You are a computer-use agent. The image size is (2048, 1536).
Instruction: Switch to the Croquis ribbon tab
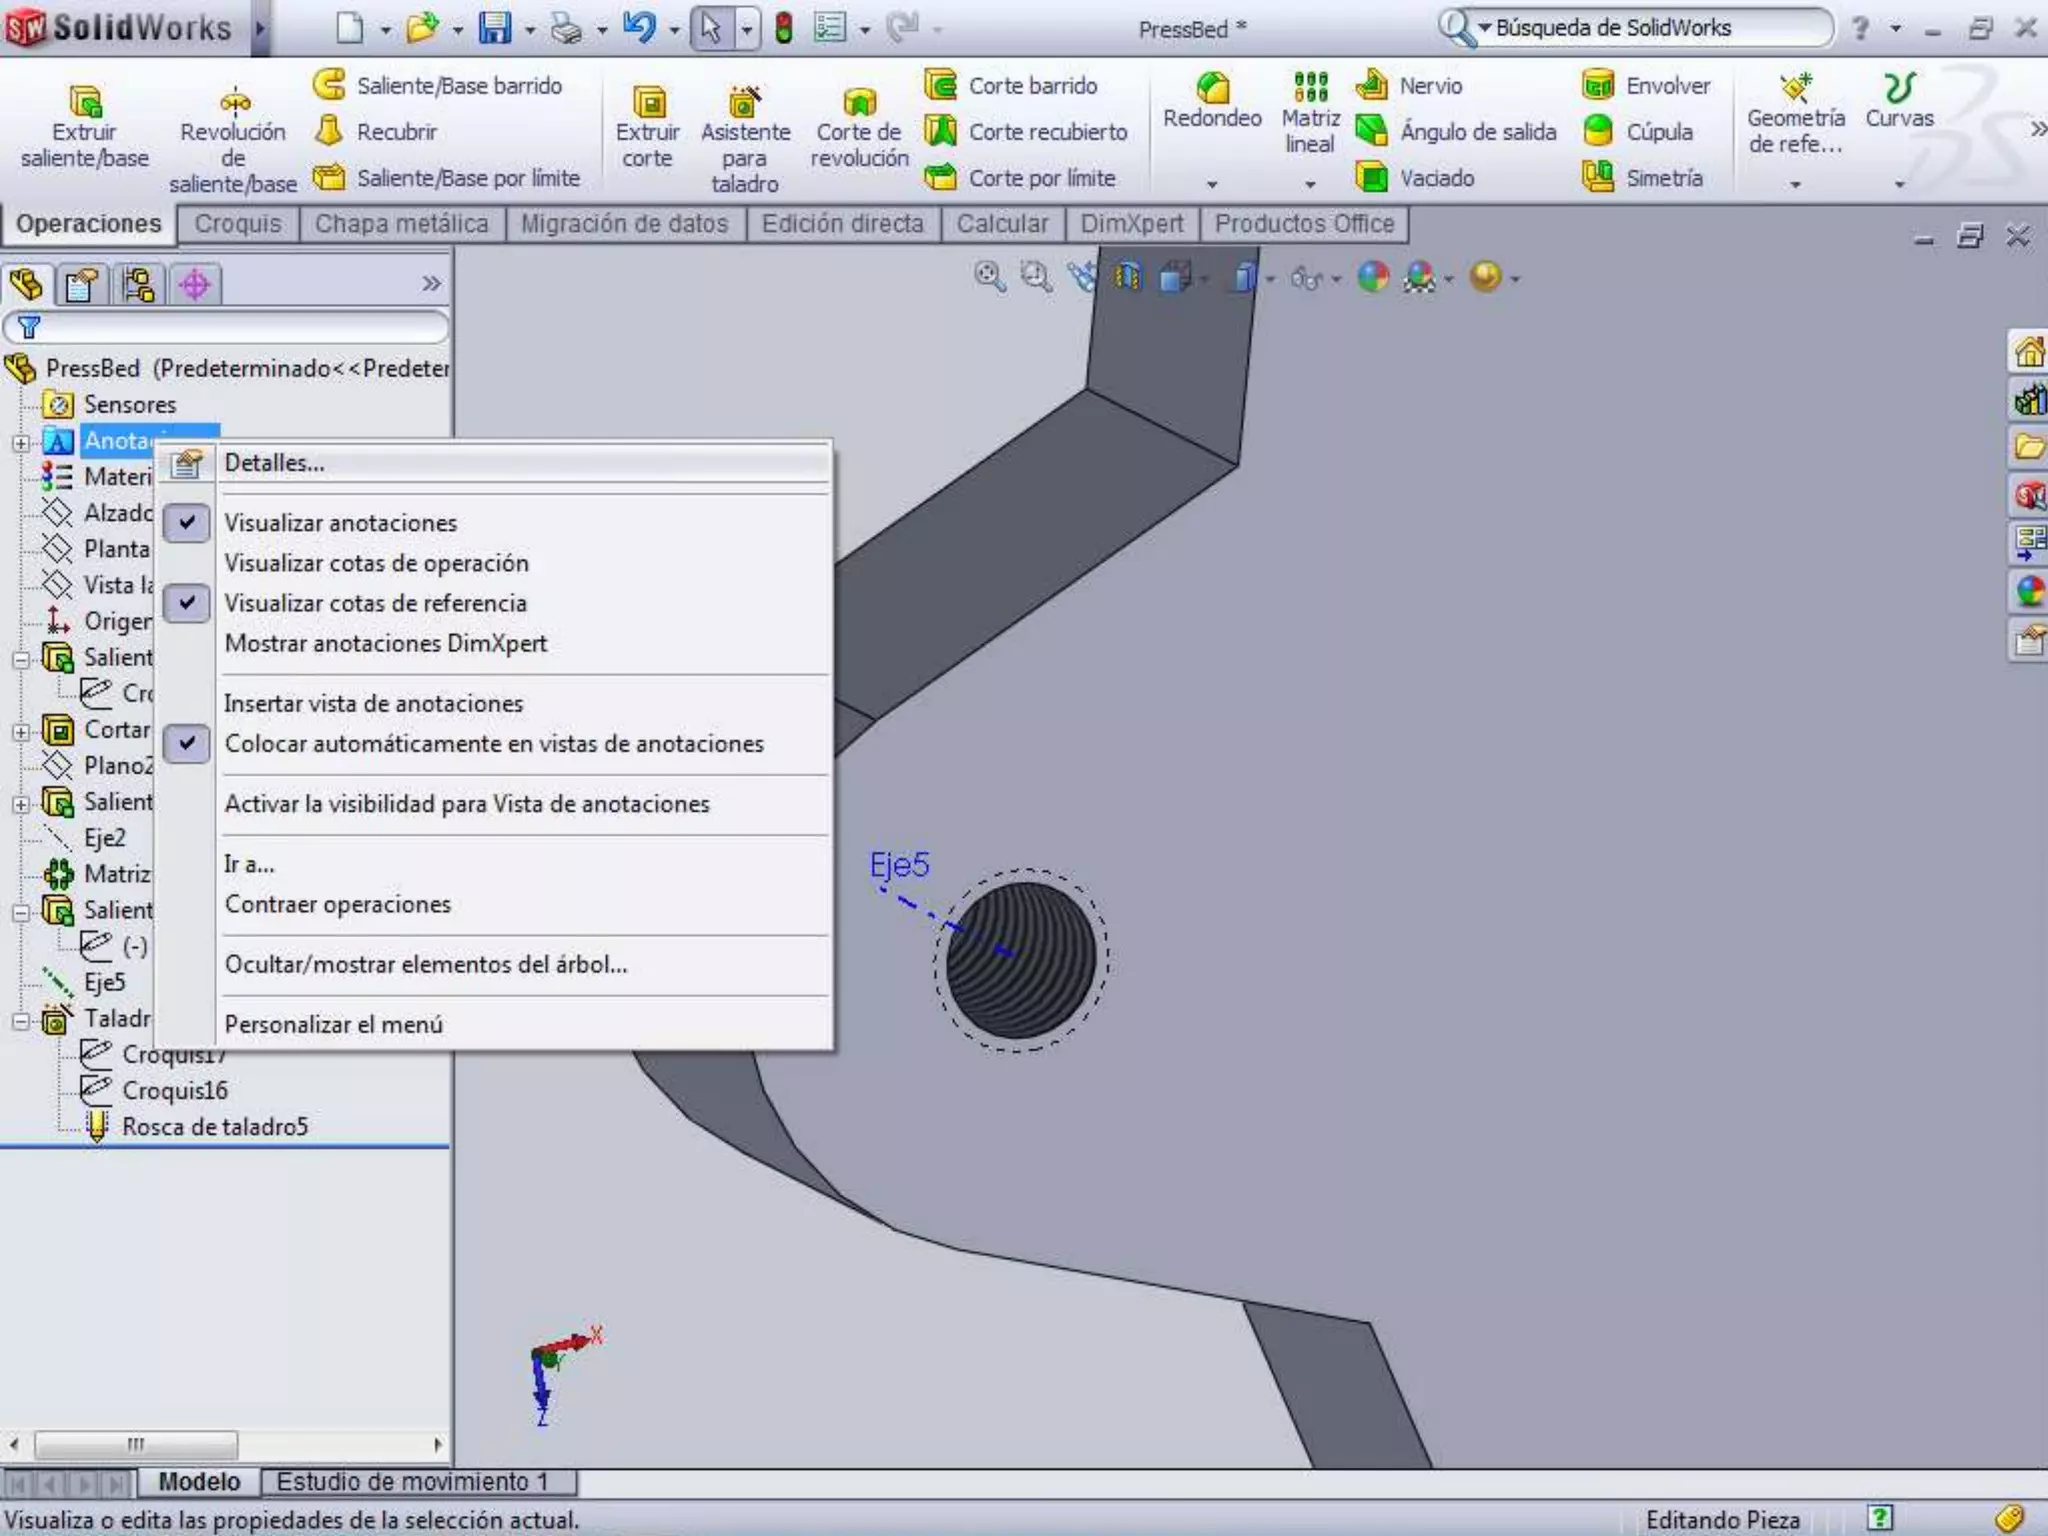coord(238,224)
